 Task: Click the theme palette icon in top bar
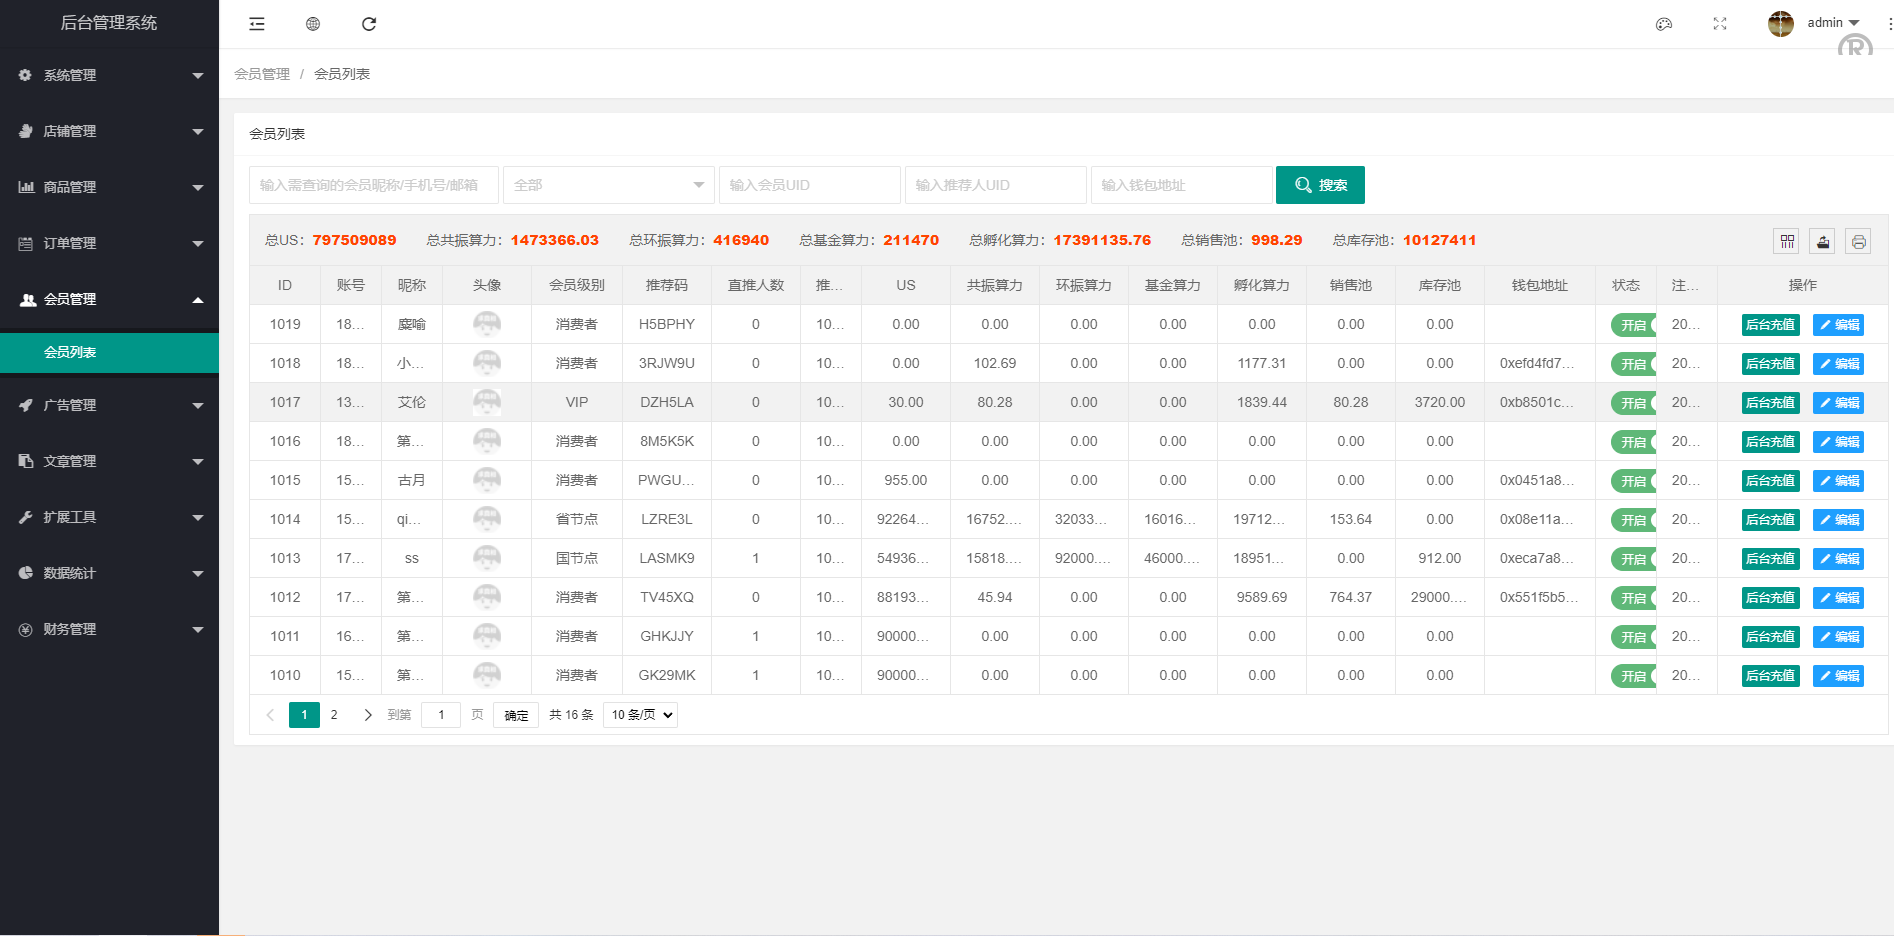tap(1664, 23)
